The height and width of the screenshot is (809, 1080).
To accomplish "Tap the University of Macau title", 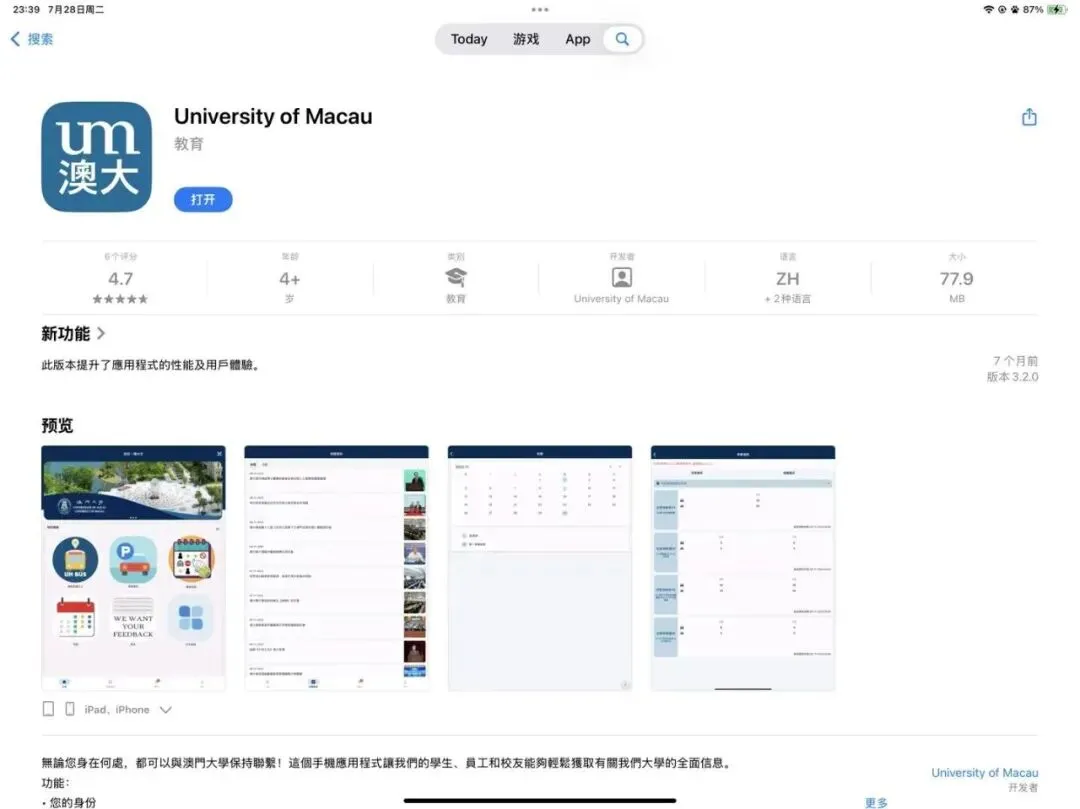I will pyautogui.click(x=273, y=116).
